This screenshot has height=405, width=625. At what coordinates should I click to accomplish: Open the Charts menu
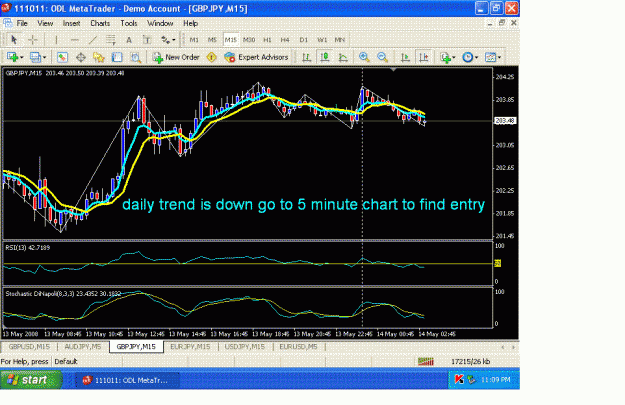pyautogui.click(x=100, y=23)
